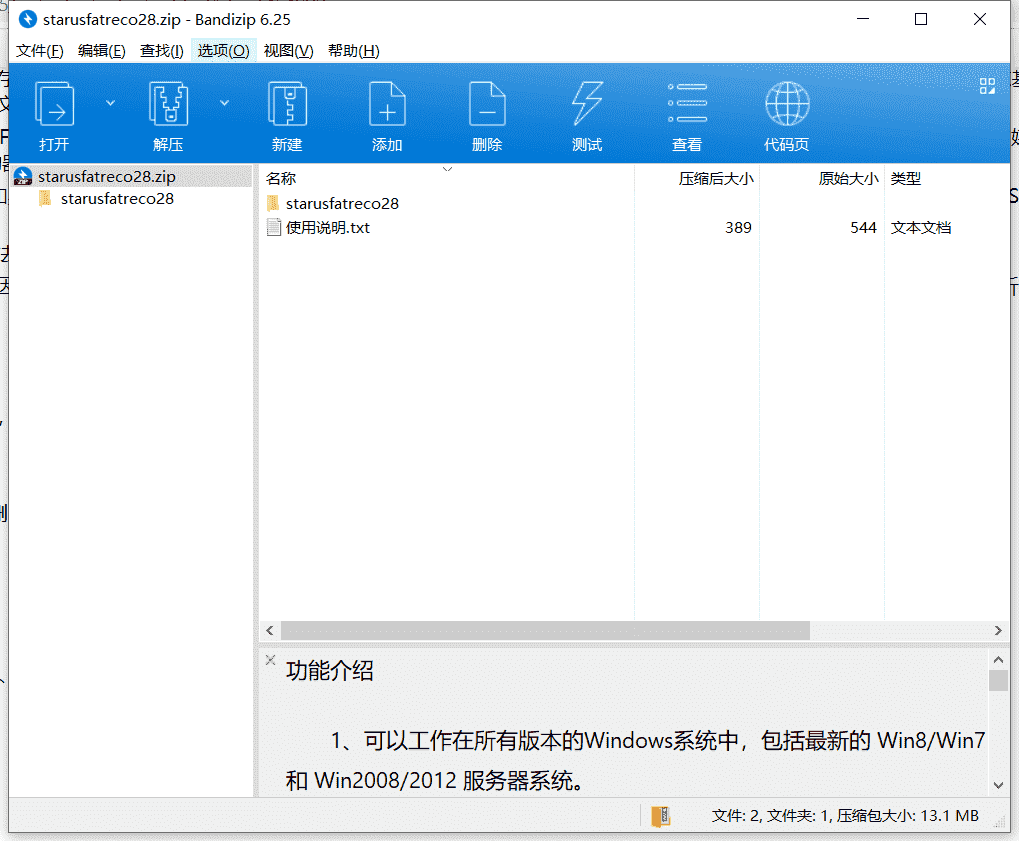1019x841 pixels.
Task: Open the 选项(O) menu
Action: pyautogui.click(x=224, y=51)
